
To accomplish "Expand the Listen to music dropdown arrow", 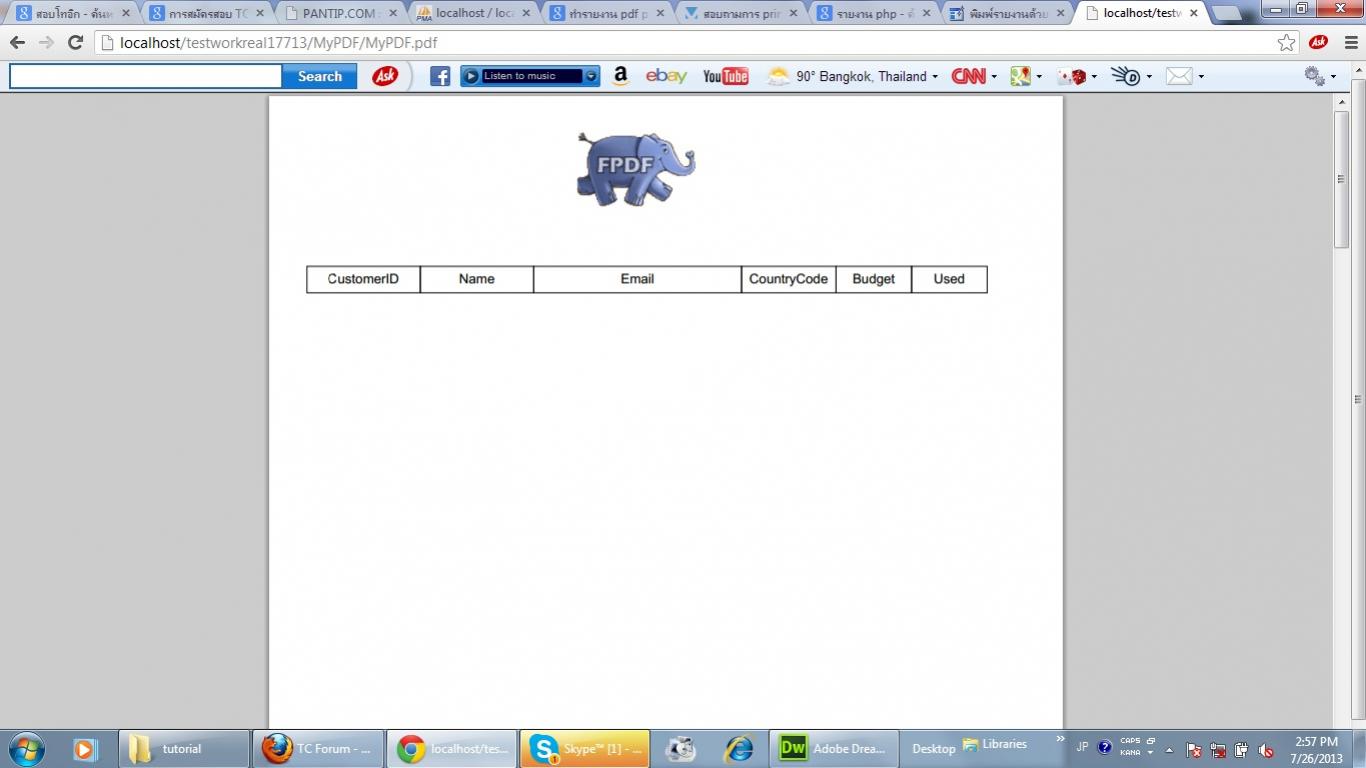I will point(591,76).
